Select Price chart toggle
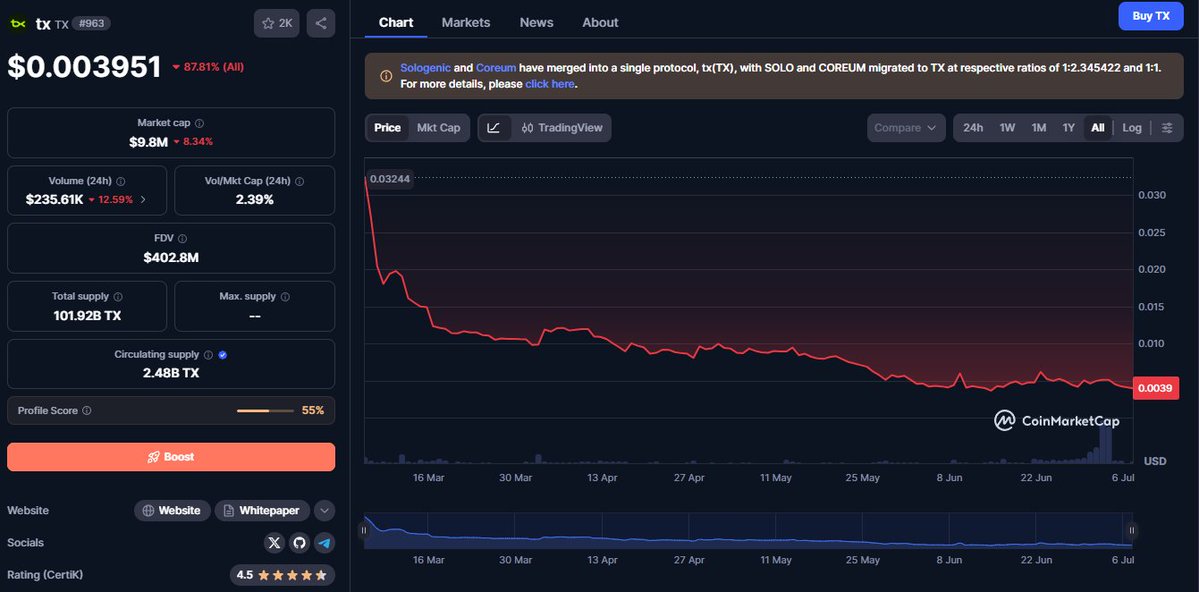This screenshot has width=1199, height=592. (x=387, y=128)
